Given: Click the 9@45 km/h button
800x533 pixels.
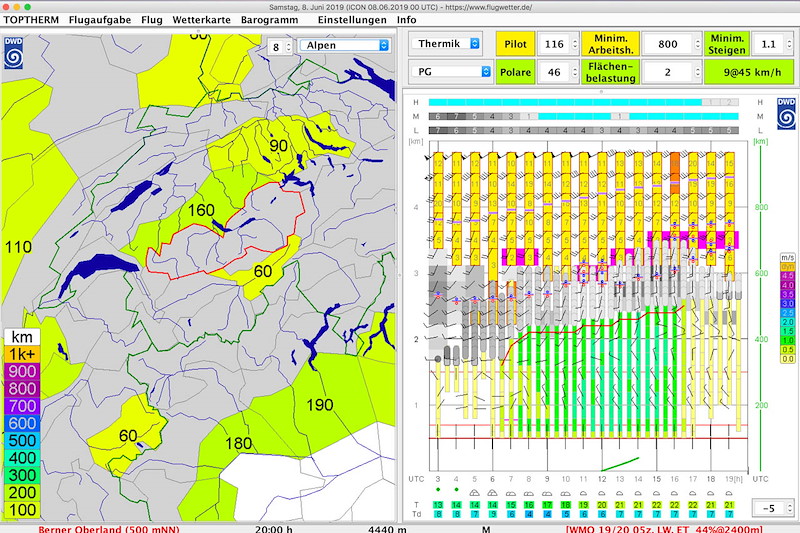Looking at the screenshot, I should coord(749,72).
